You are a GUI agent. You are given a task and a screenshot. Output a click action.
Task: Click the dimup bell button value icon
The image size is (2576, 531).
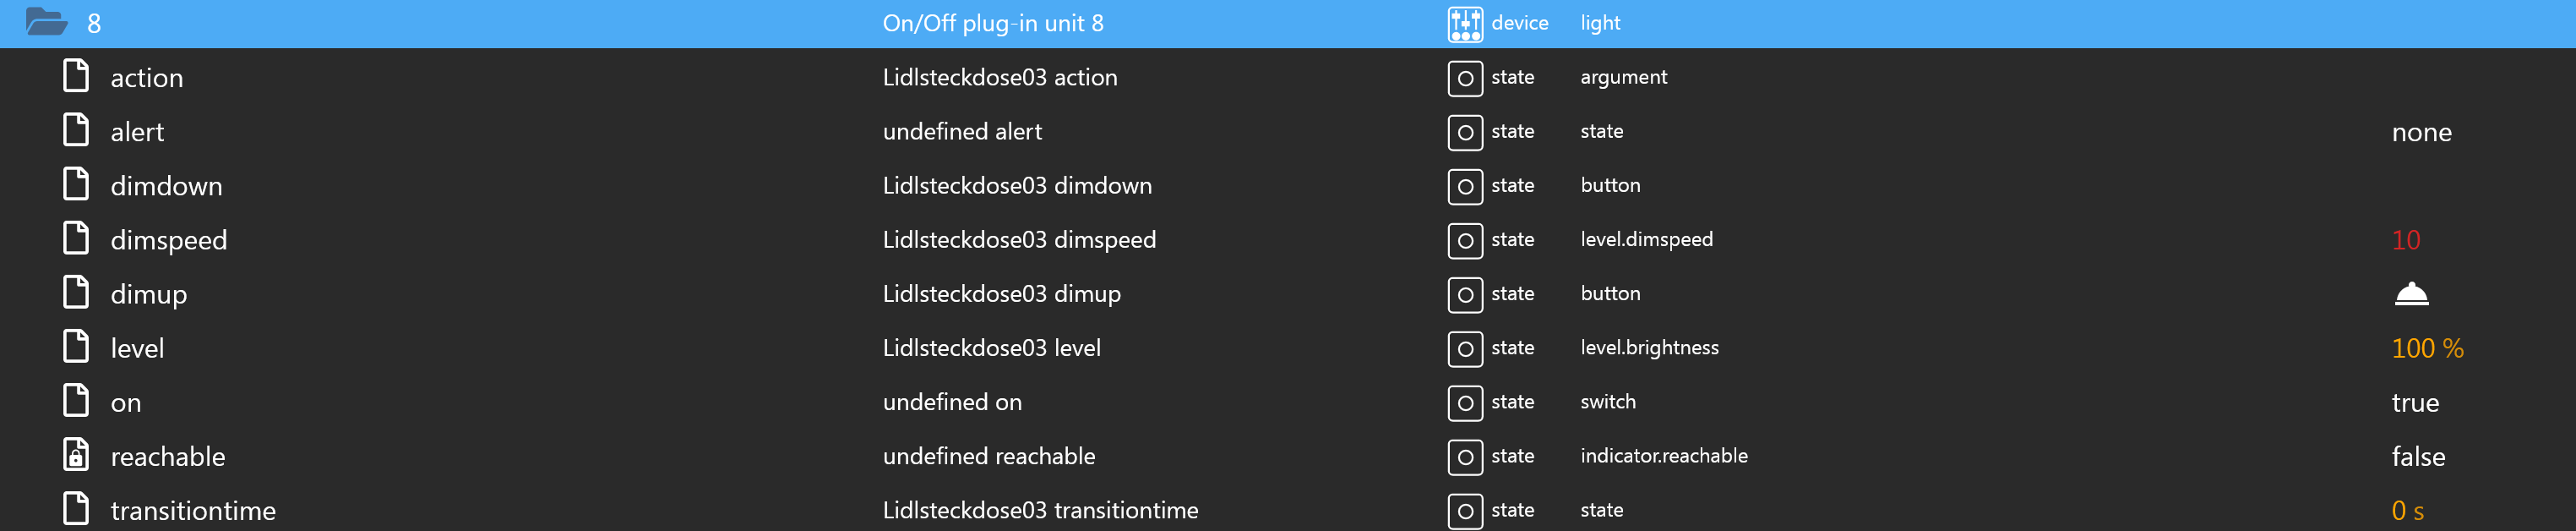coord(2411,294)
